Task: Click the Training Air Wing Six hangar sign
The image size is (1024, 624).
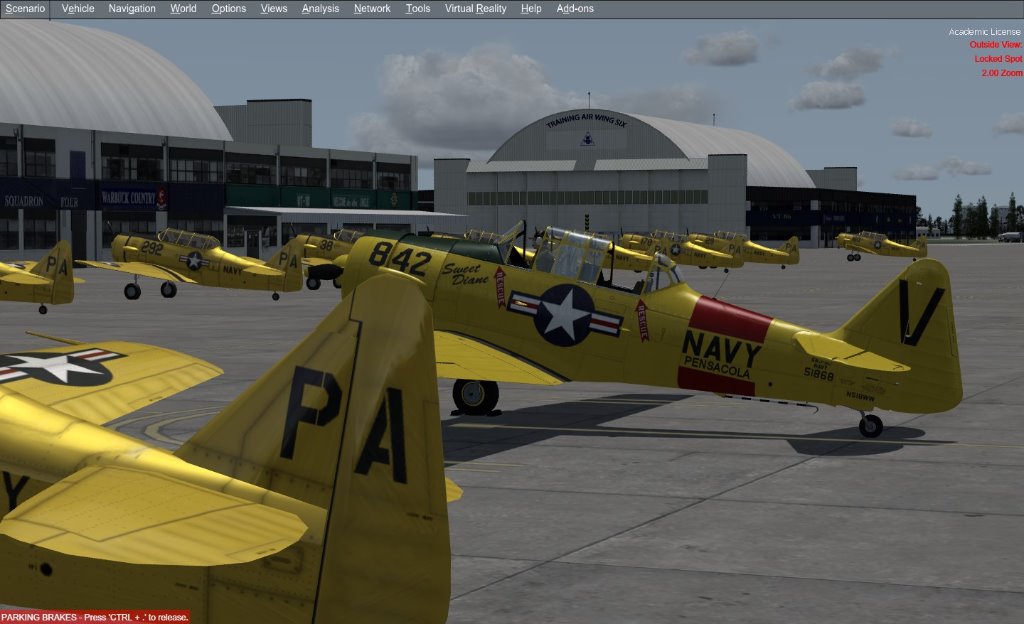Action: (586, 121)
